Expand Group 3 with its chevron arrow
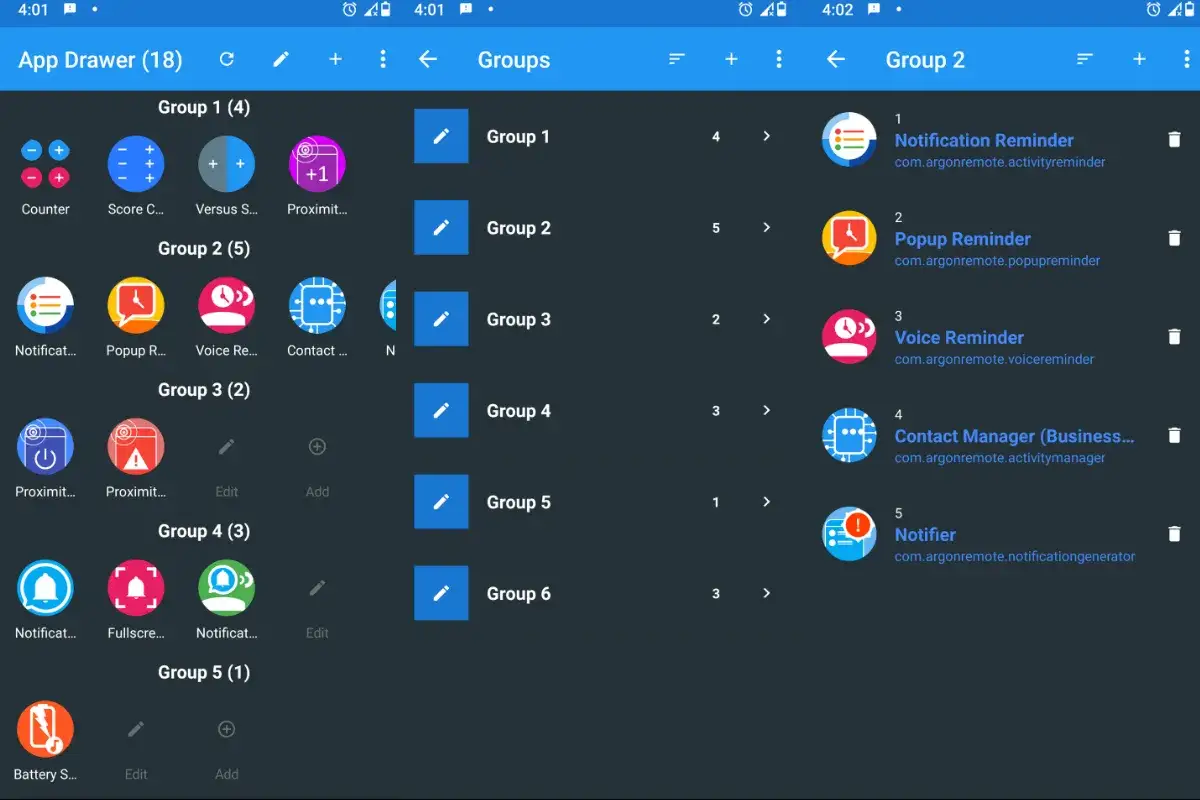The image size is (1200, 800). [766, 319]
